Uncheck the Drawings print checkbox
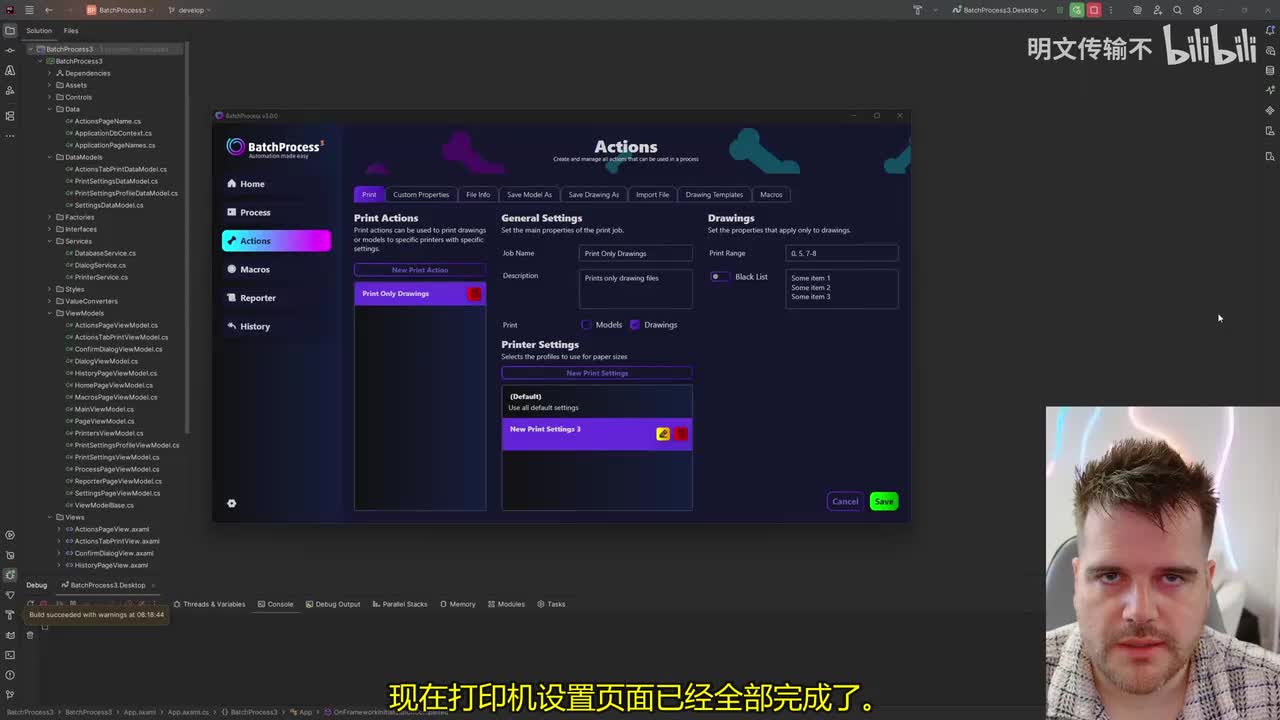The width and height of the screenshot is (1280, 720). [x=635, y=325]
